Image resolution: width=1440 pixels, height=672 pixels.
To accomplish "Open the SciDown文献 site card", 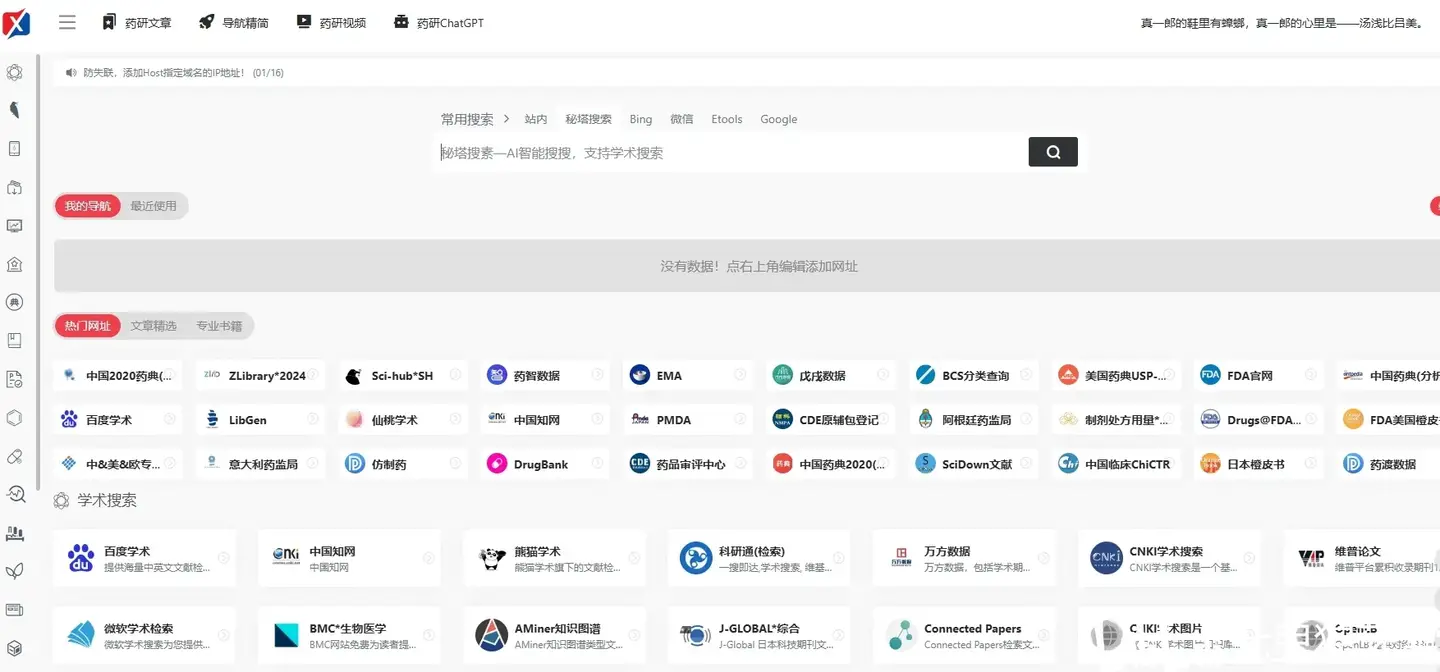I will click(974, 463).
